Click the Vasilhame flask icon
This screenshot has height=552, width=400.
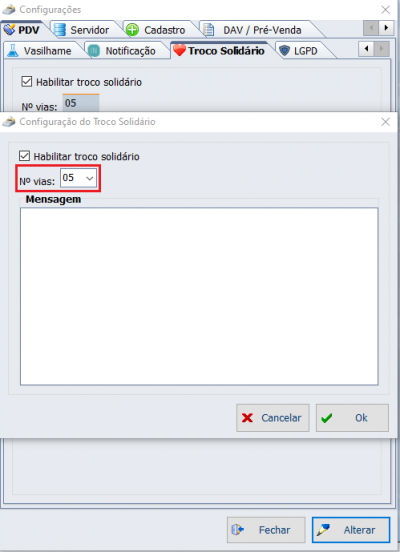pyautogui.click(x=13, y=51)
